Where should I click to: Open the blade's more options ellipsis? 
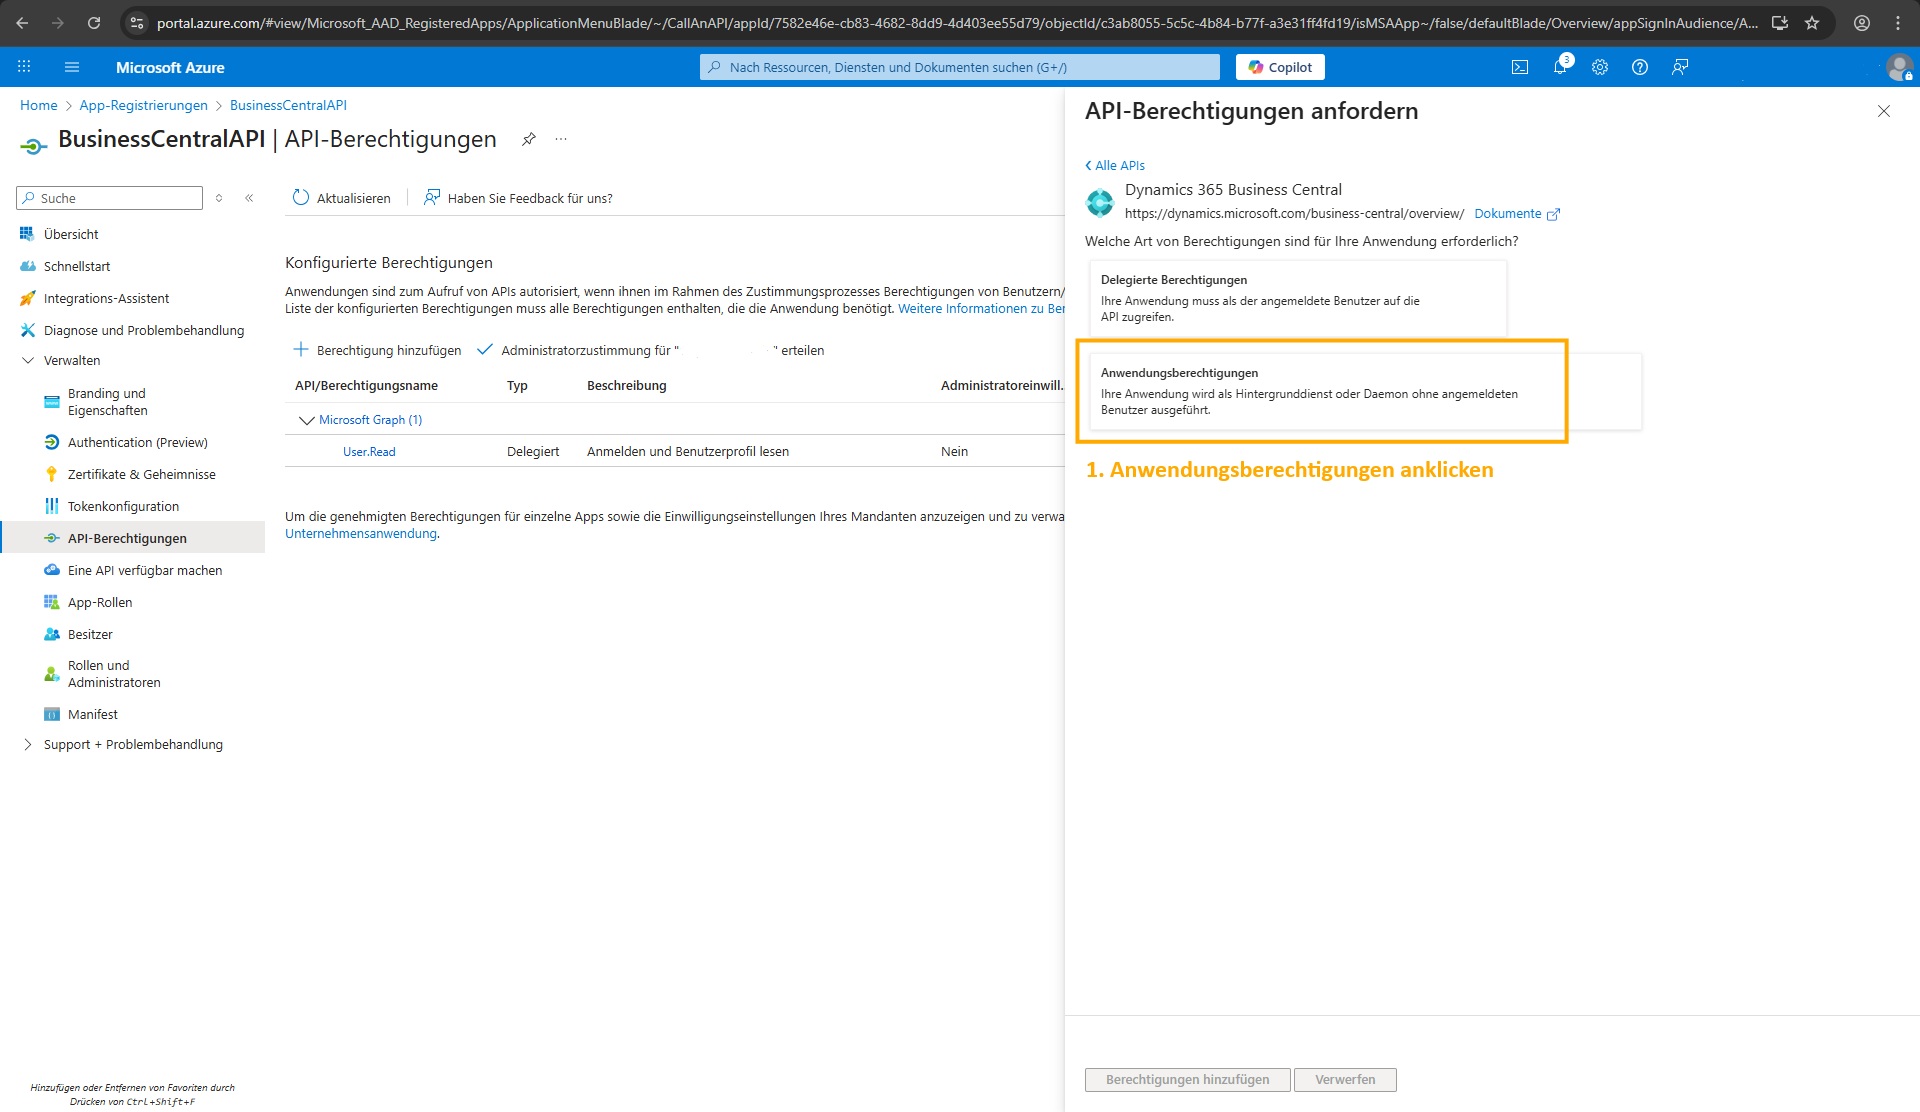tap(561, 139)
